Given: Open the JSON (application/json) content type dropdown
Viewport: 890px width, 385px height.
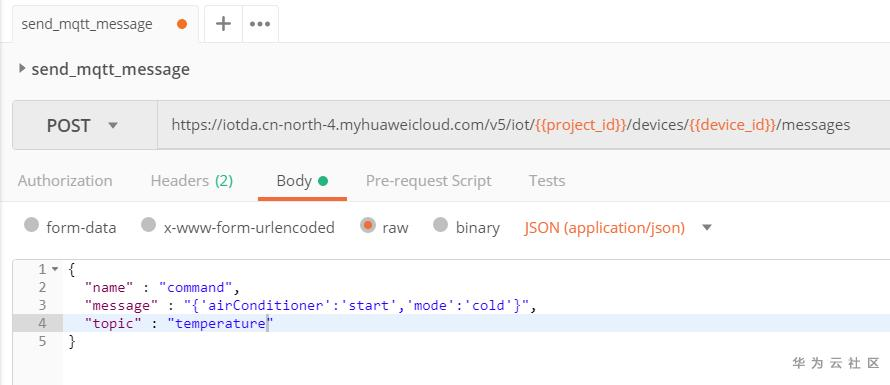Looking at the screenshot, I should point(618,228).
